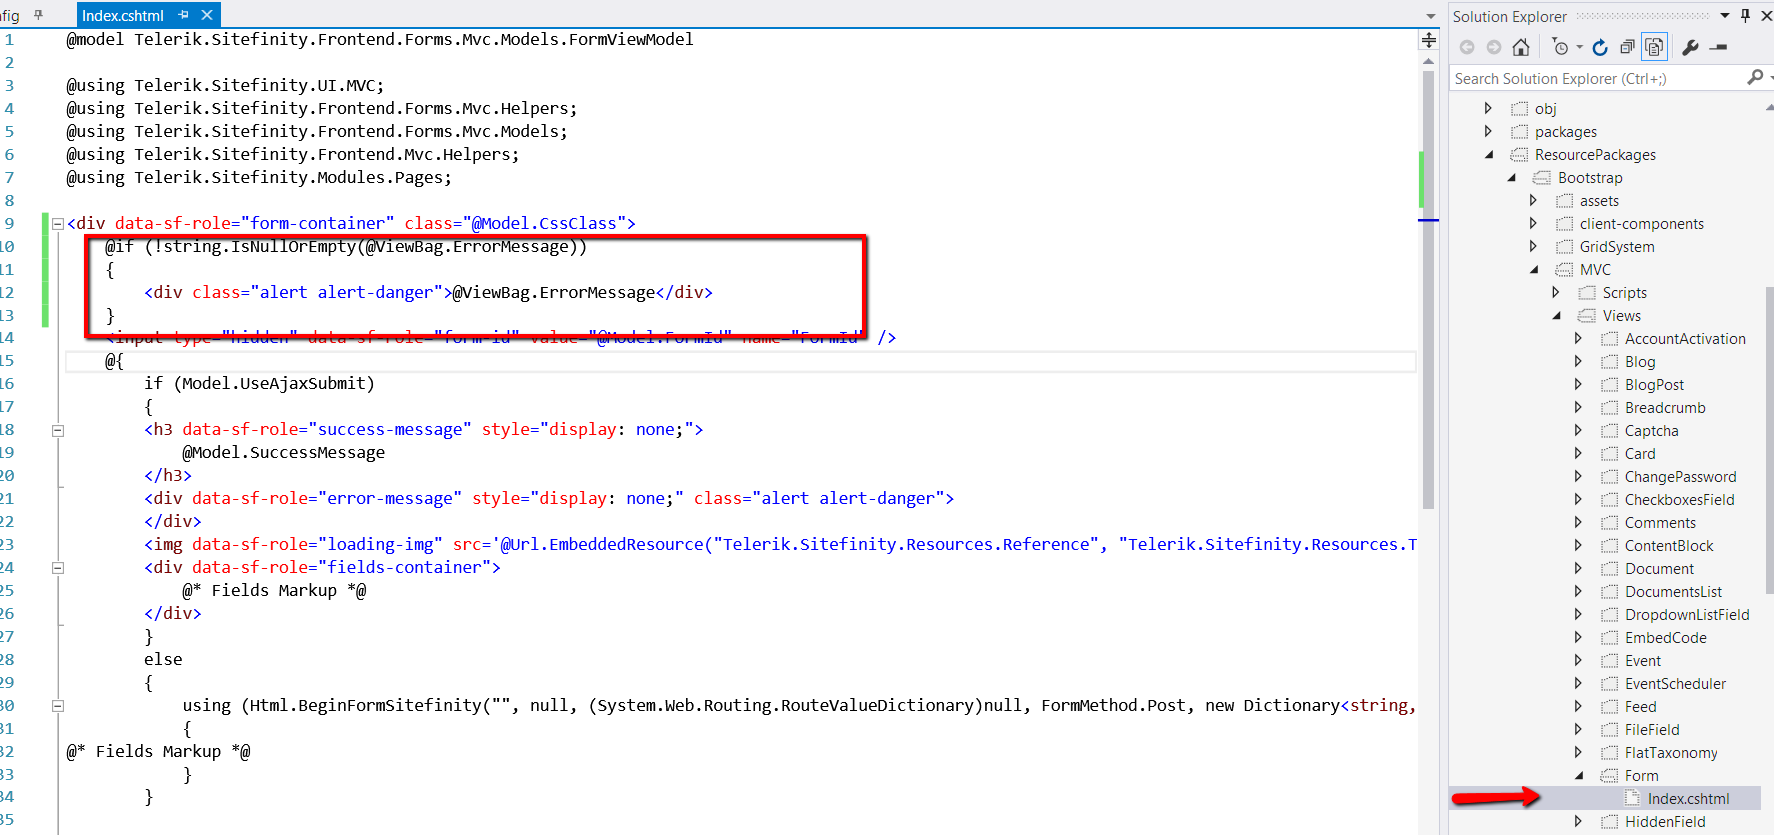
Task: Close the Index.cshtml editor tab
Action: click(207, 15)
